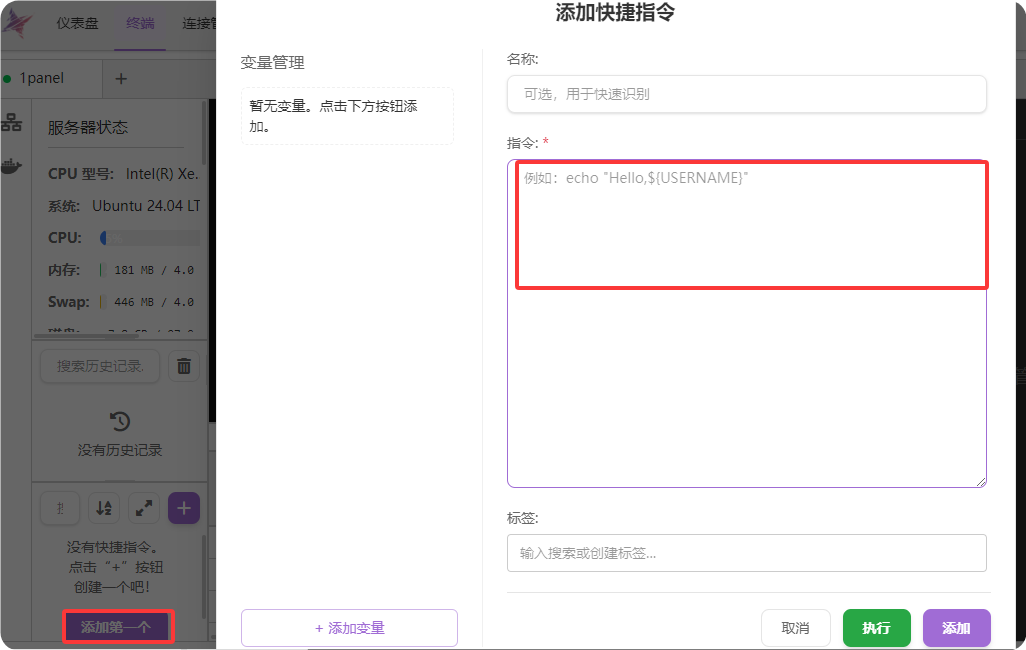Click the network topology icon in left sidebar
The image size is (1026, 650).
11,123
